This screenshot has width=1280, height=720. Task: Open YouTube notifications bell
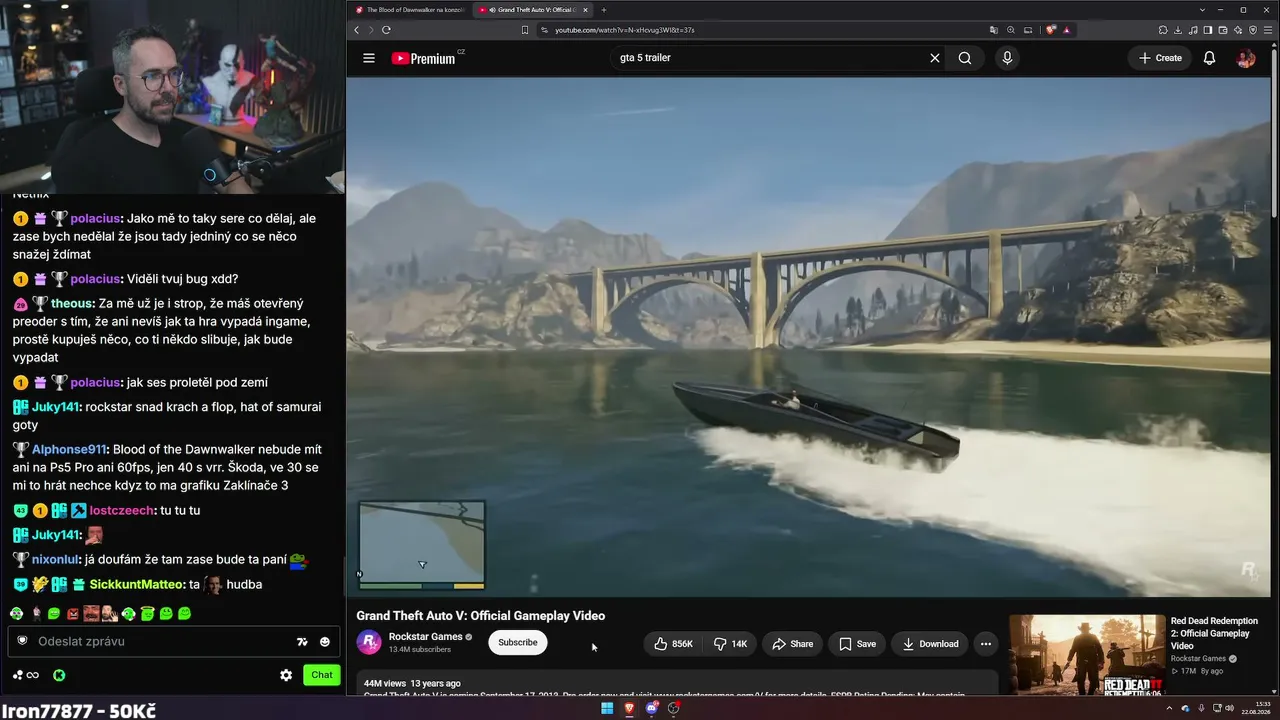1209,58
